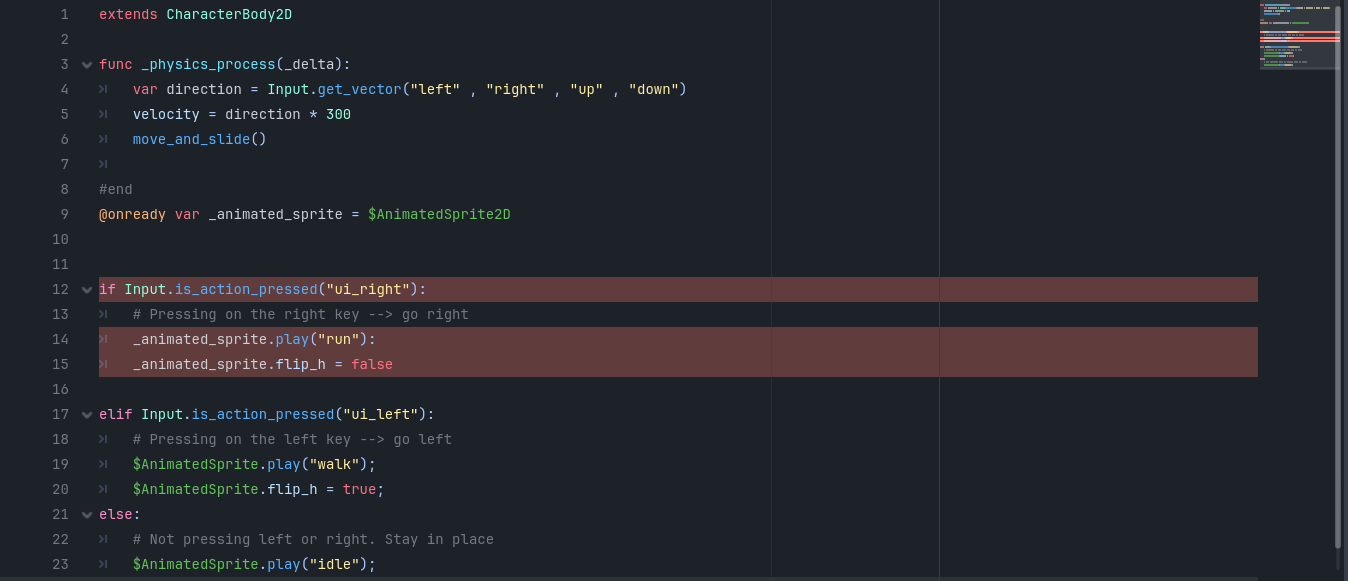1348x581 pixels.
Task: Click the false value on line 15
Action: 372,365
